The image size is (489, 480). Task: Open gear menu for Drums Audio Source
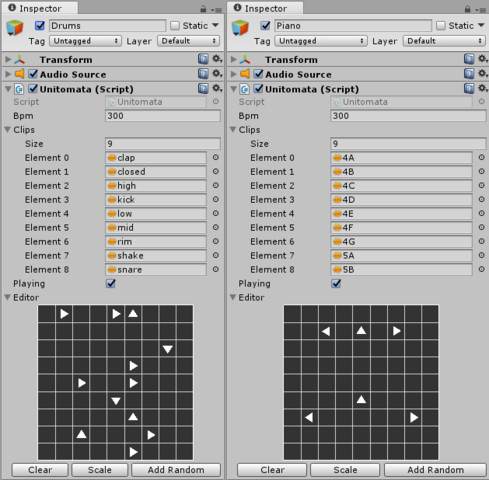[x=217, y=73]
